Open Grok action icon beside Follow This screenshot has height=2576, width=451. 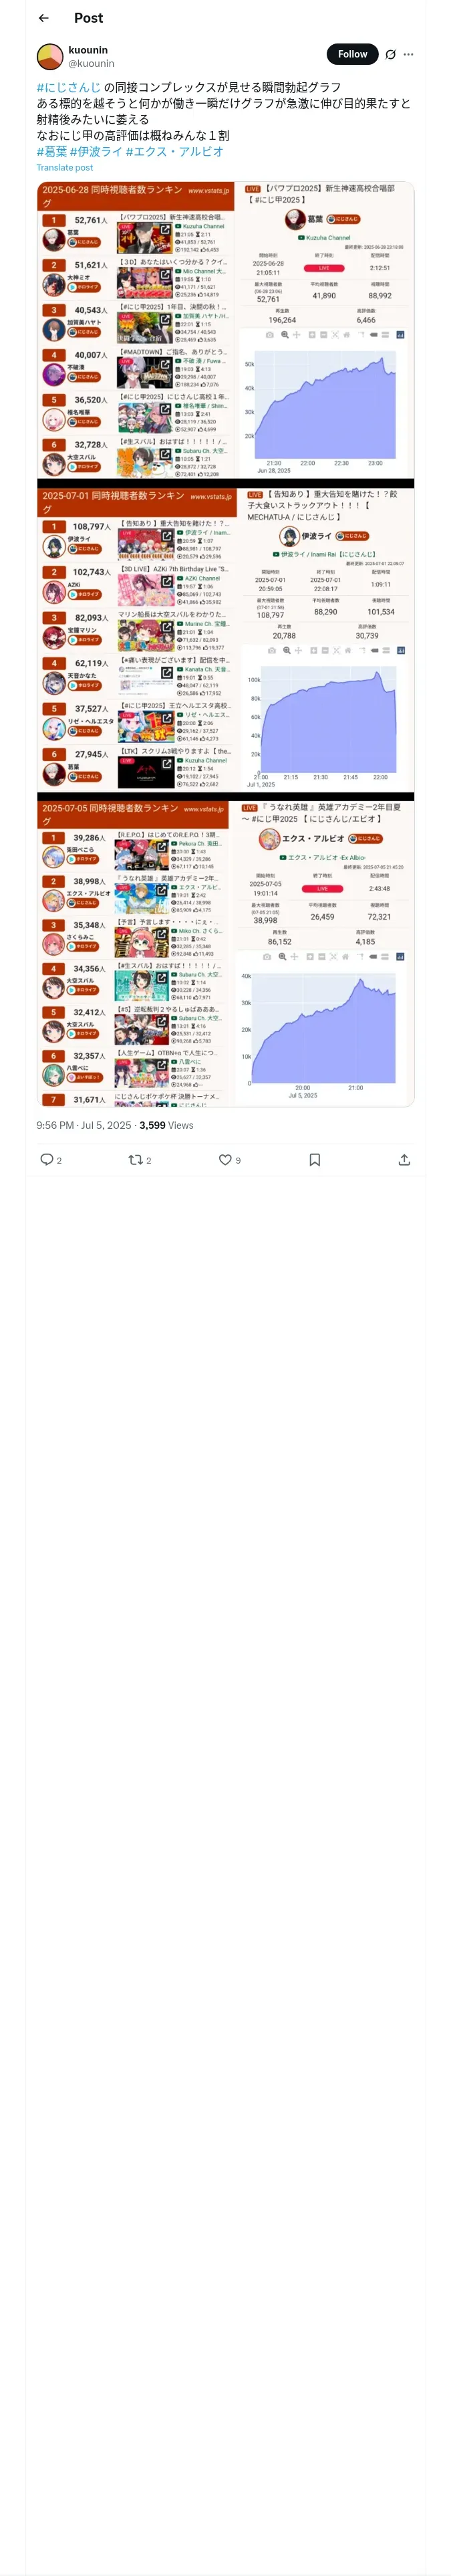coord(390,54)
